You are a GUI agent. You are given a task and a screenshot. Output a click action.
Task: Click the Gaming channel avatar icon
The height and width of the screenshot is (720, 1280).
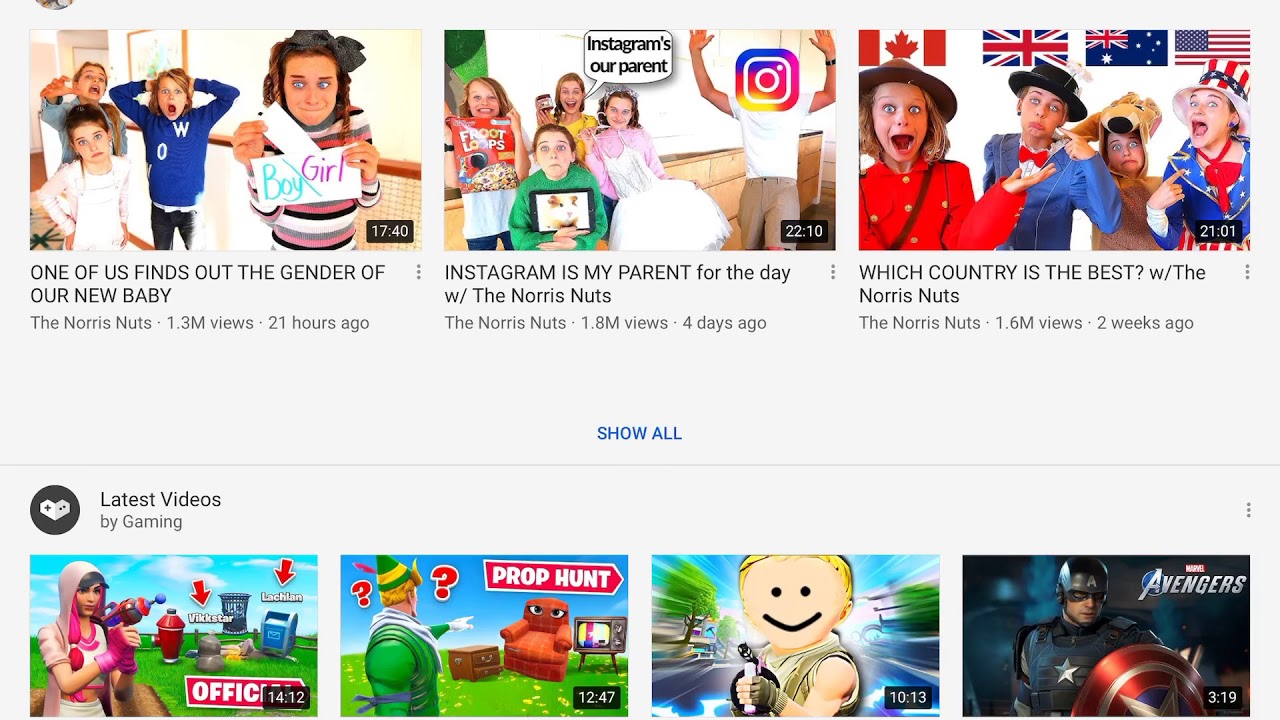point(55,510)
